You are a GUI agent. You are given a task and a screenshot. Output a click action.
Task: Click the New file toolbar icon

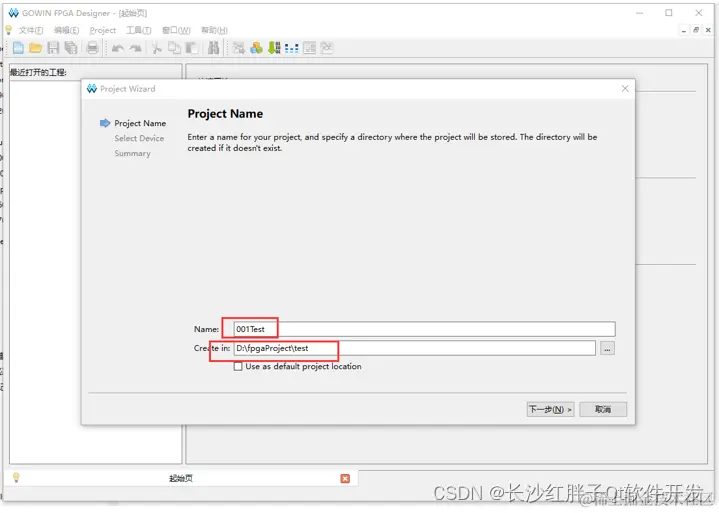click(x=18, y=48)
